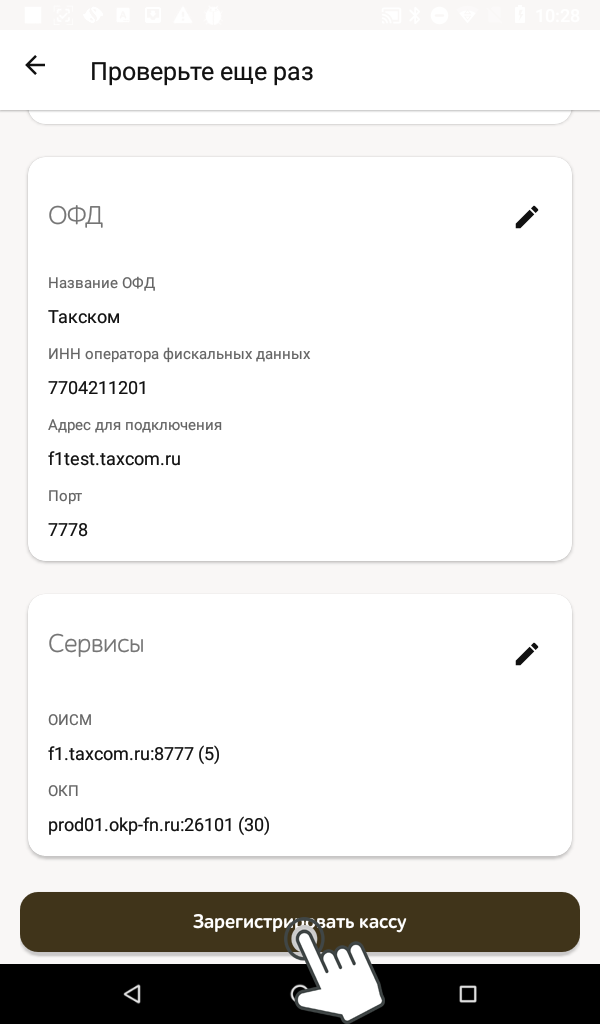Tap the connection address f1test.taxcom.ru
This screenshot has width=600, height=1024.
tap(114, 459)
